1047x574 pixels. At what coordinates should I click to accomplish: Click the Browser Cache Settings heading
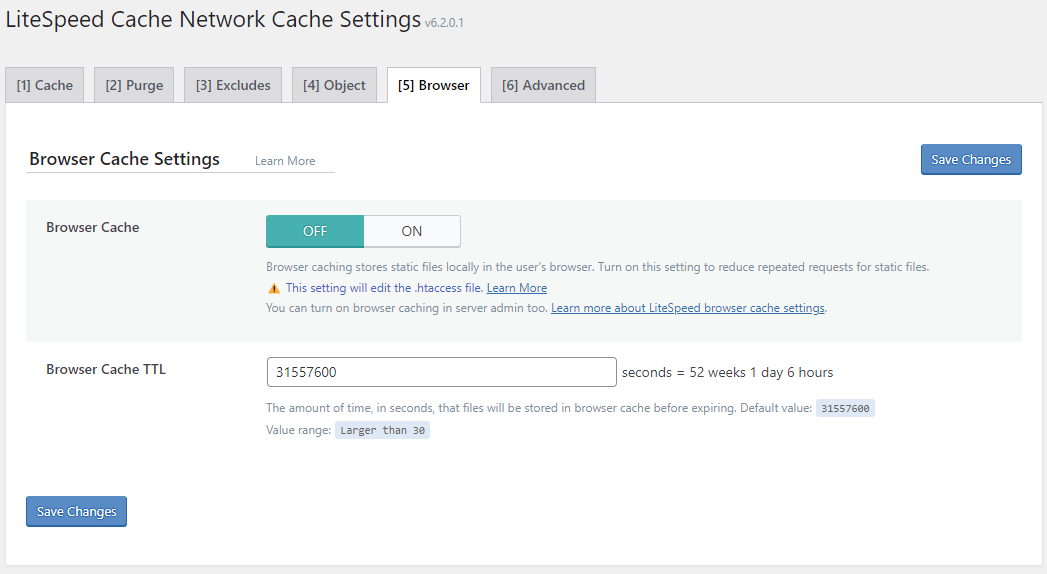click(x=124, y=159)
